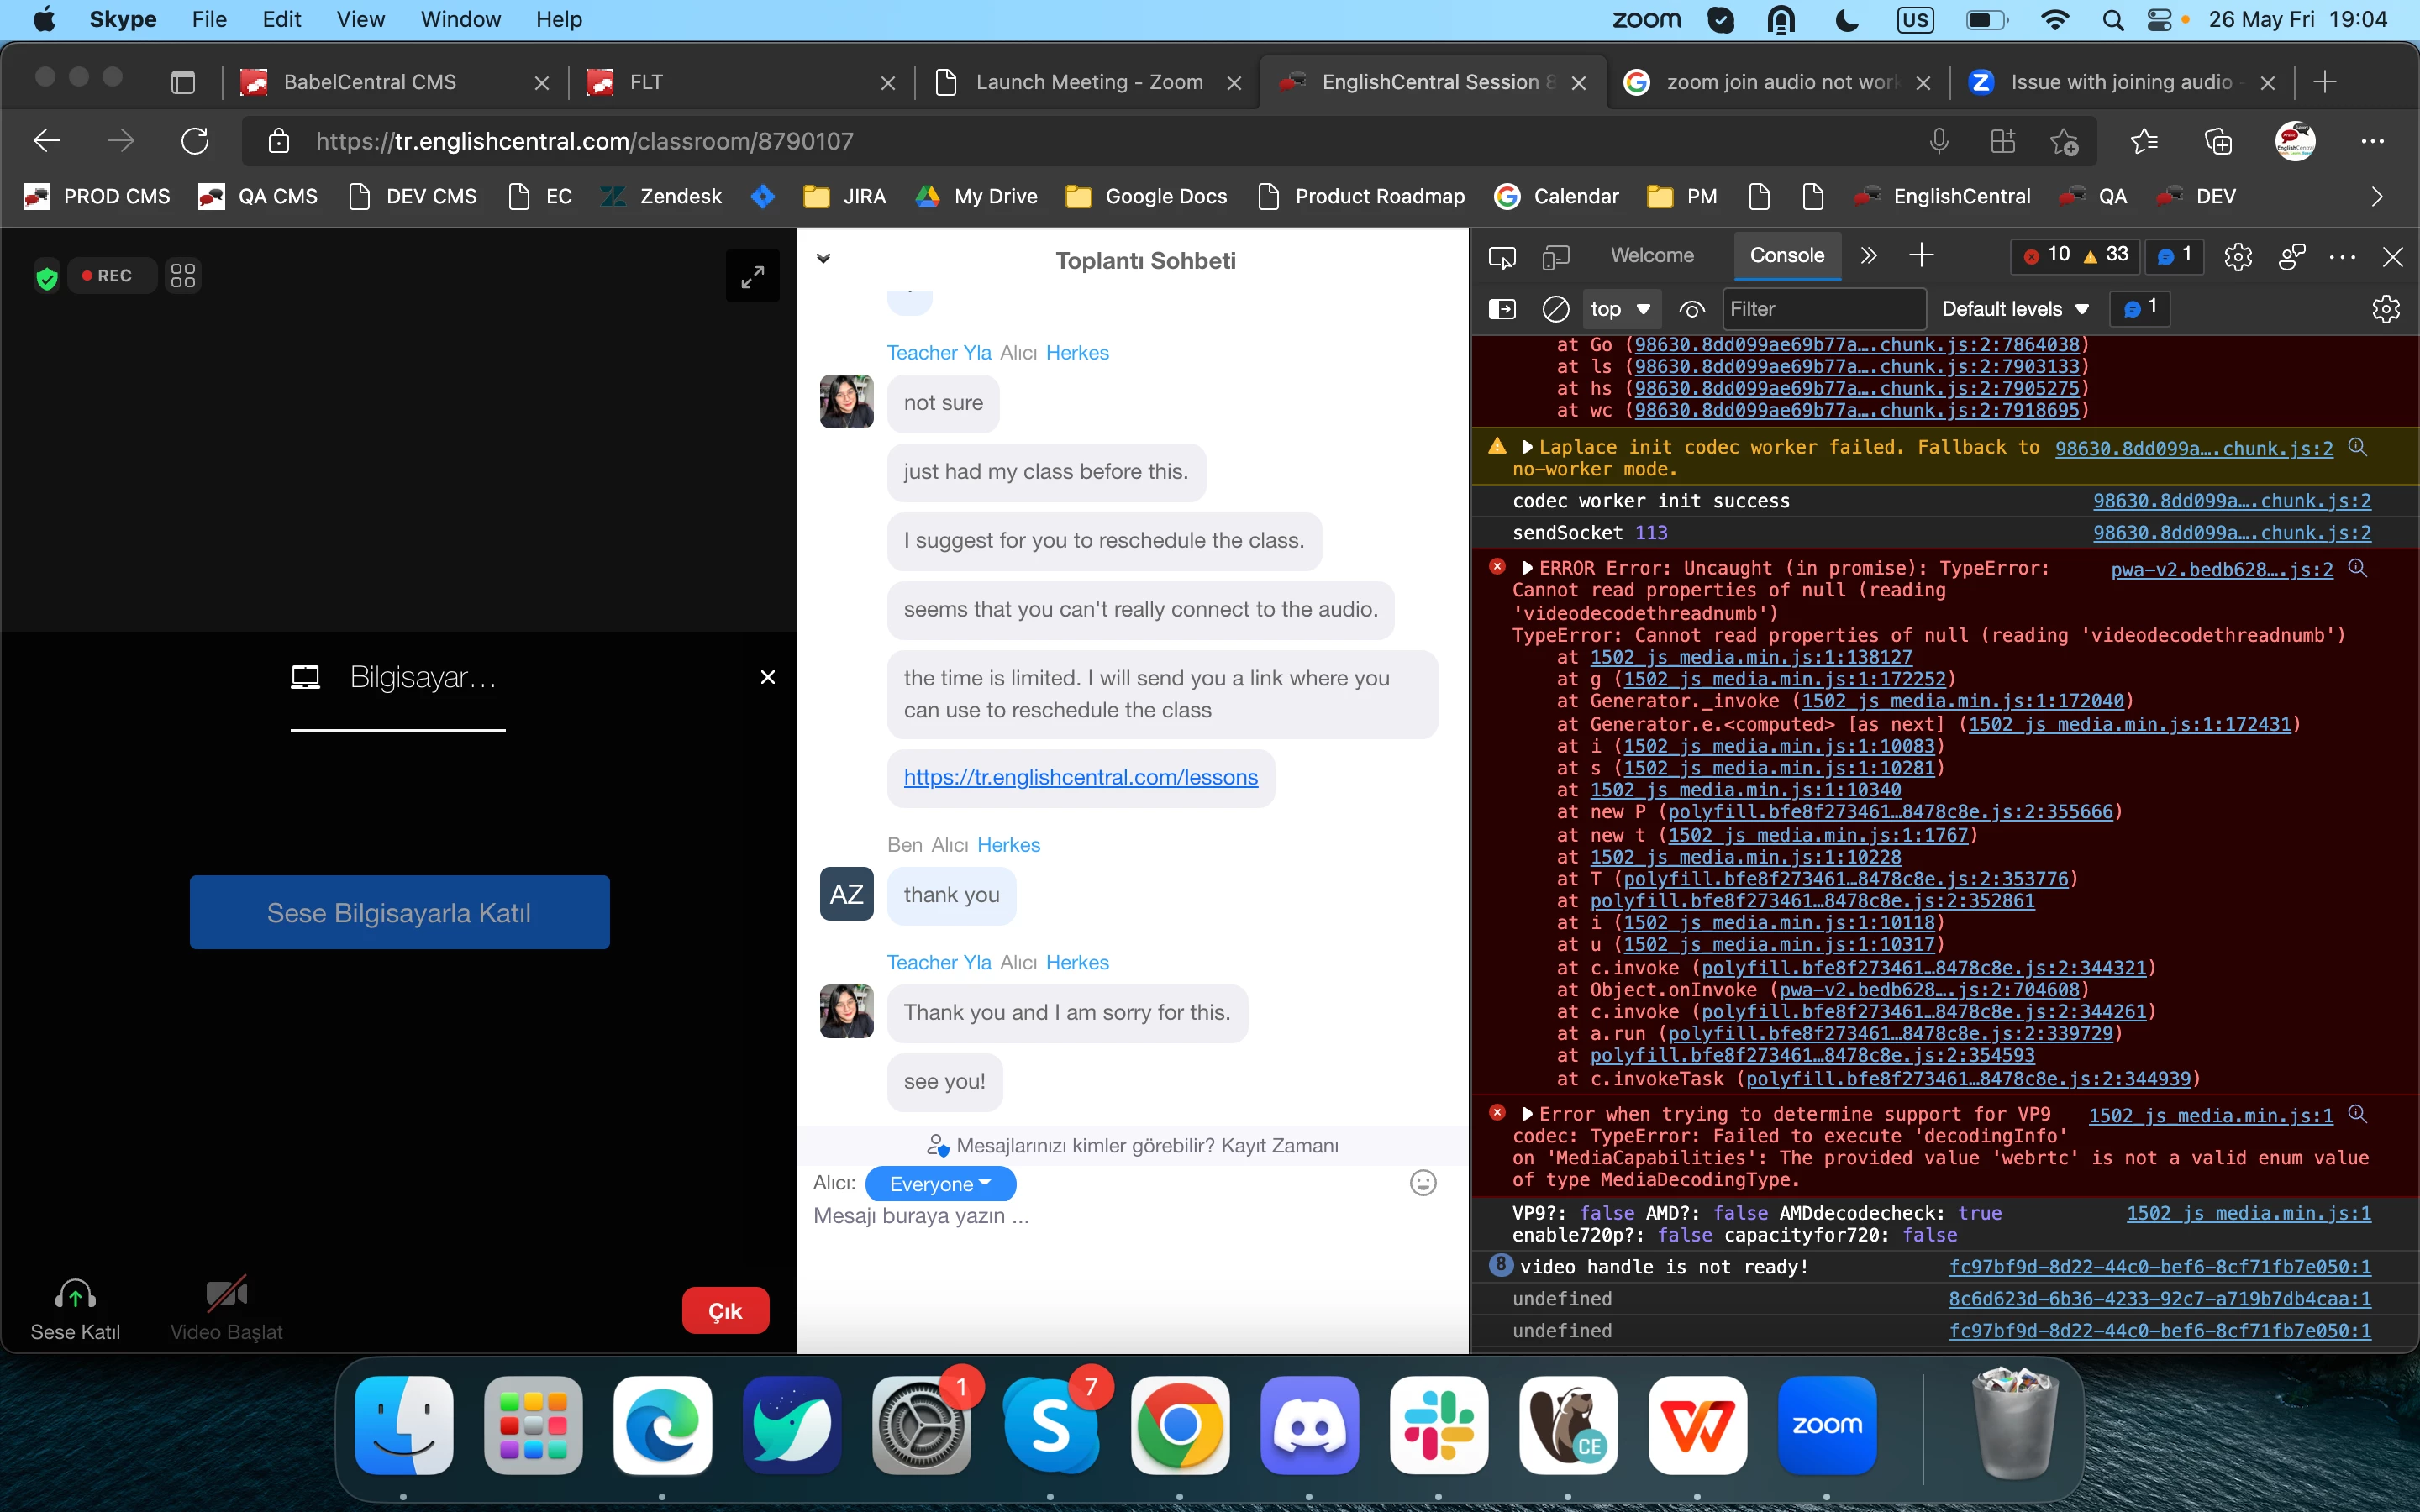This screenshot has height=1512, width=2420.
Task: Toggle the device emulation icon in DevTools
Action: pyautogui.click(x=1555, y=257)
